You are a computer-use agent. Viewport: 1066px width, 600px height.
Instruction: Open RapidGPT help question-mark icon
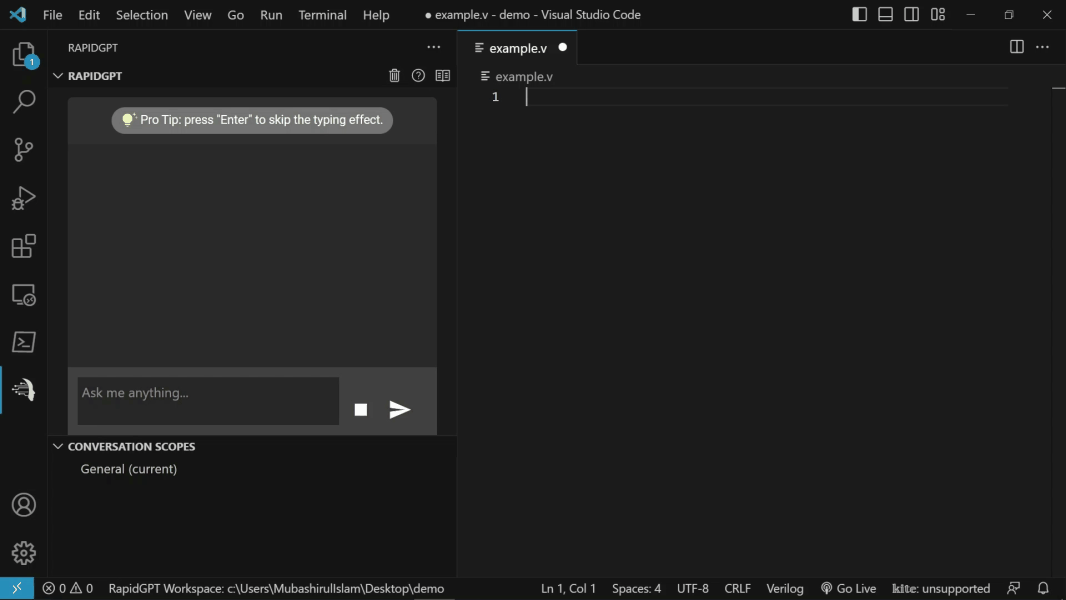pos(418,75)
